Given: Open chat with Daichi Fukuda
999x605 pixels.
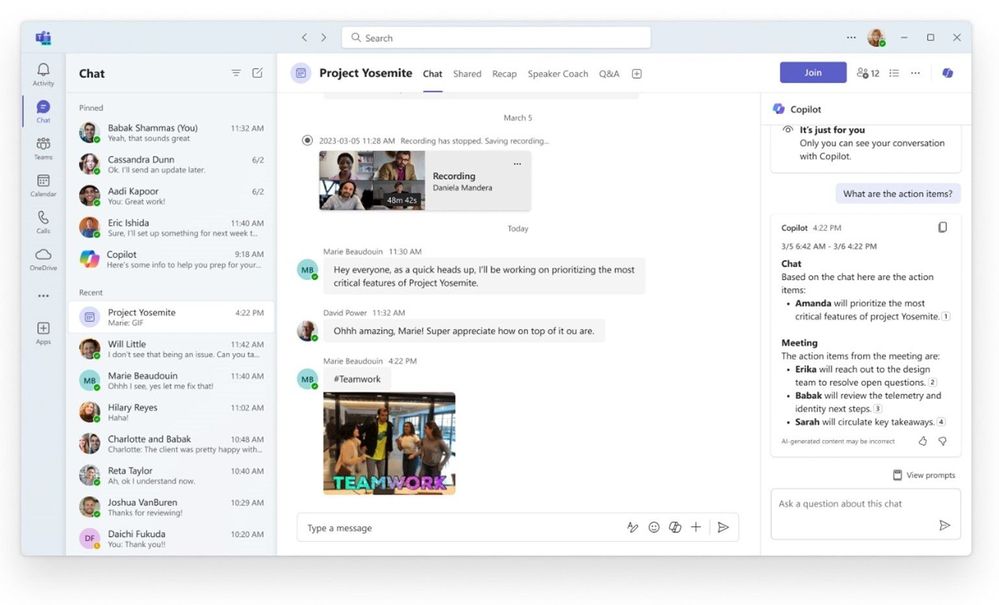Looking at the screenshot, I should point(171,538).
